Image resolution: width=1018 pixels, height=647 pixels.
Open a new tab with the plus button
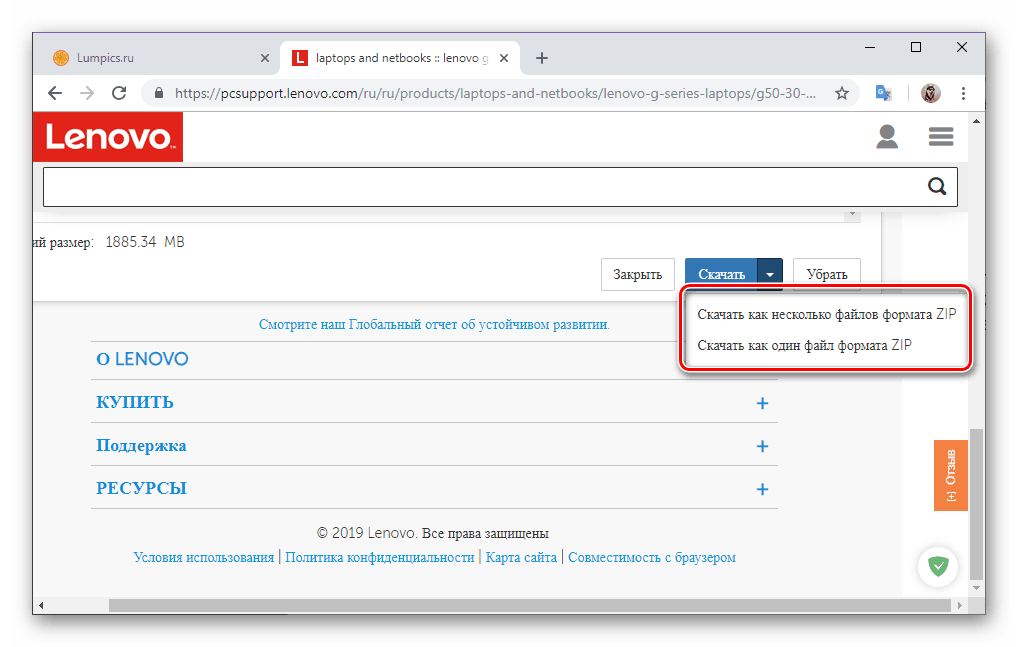pos(541,58)
